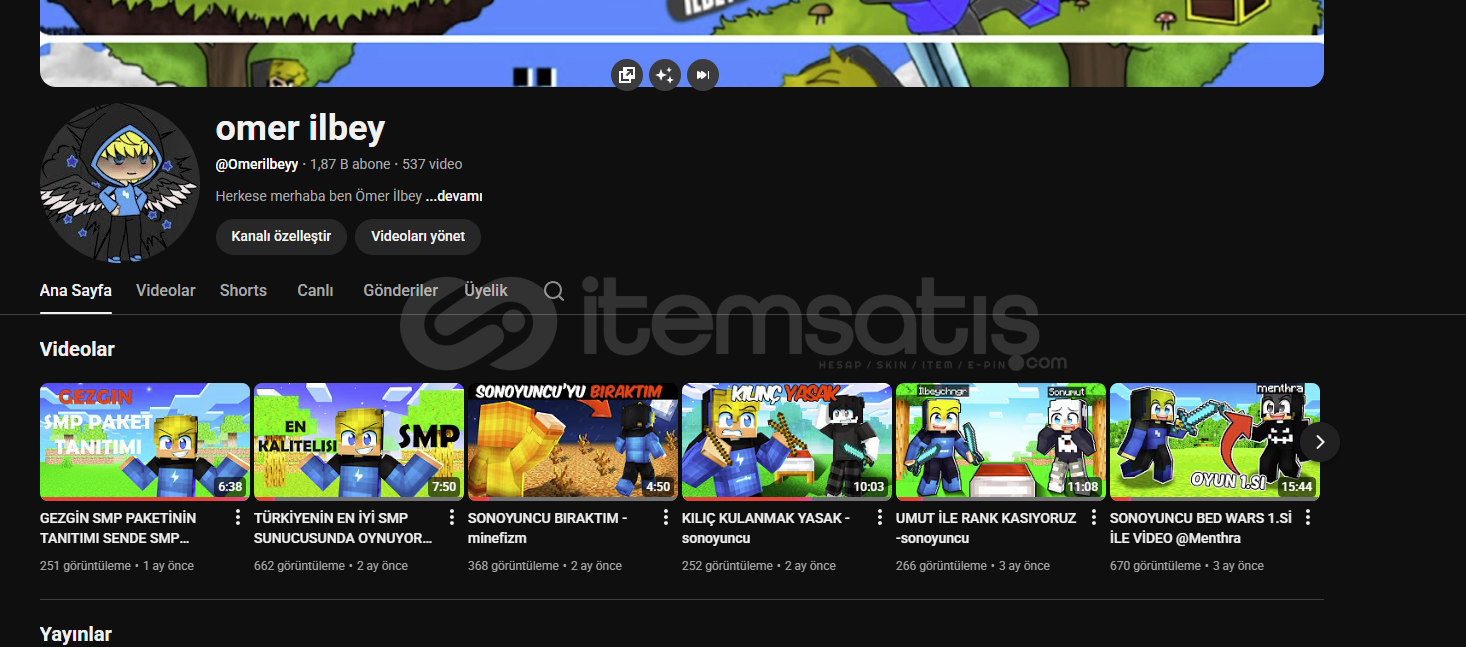
Task: Open options menu for SONOYUNCU BED WARS video
Action: pyautogui.click(x=1308, y=518)
